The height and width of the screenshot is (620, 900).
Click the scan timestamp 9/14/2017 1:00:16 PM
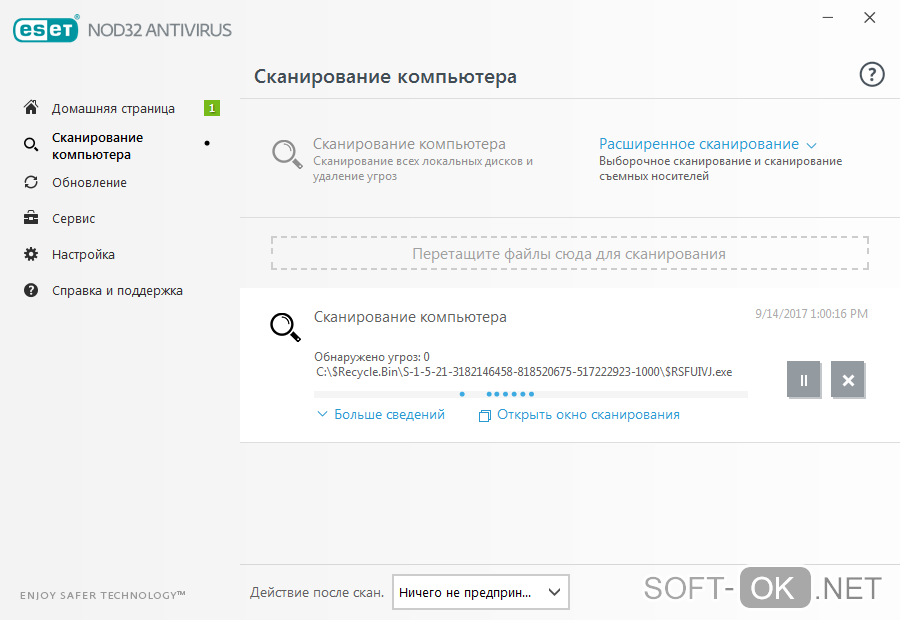[x=811, y=314]
